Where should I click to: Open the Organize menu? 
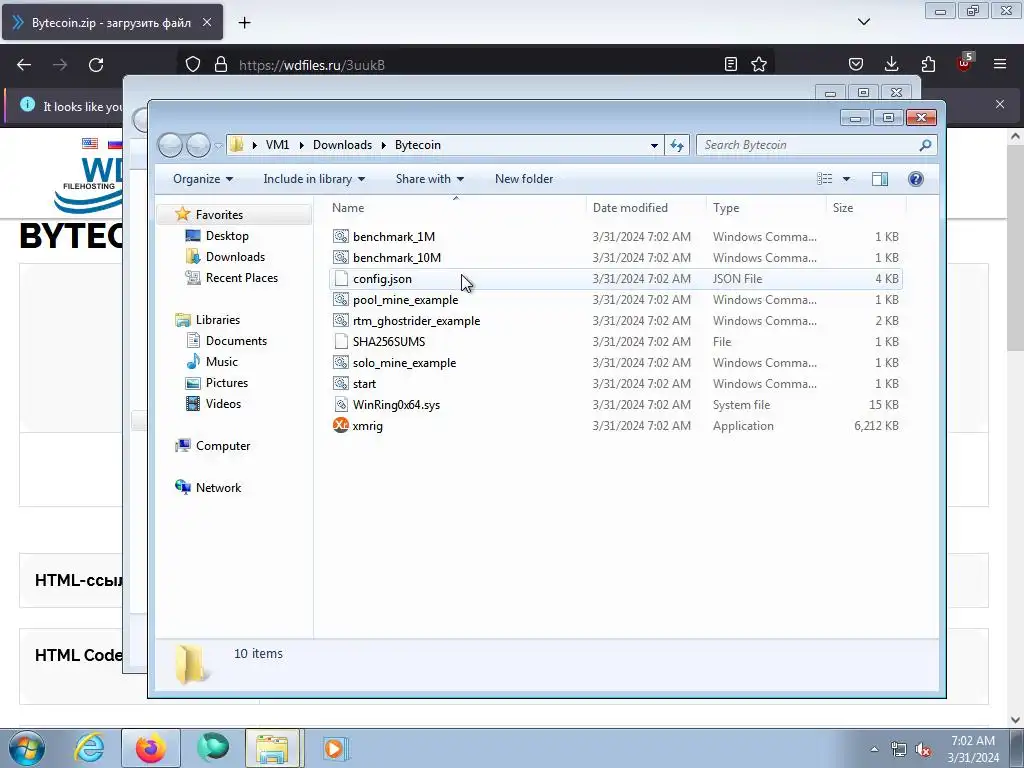click(202, 179)
